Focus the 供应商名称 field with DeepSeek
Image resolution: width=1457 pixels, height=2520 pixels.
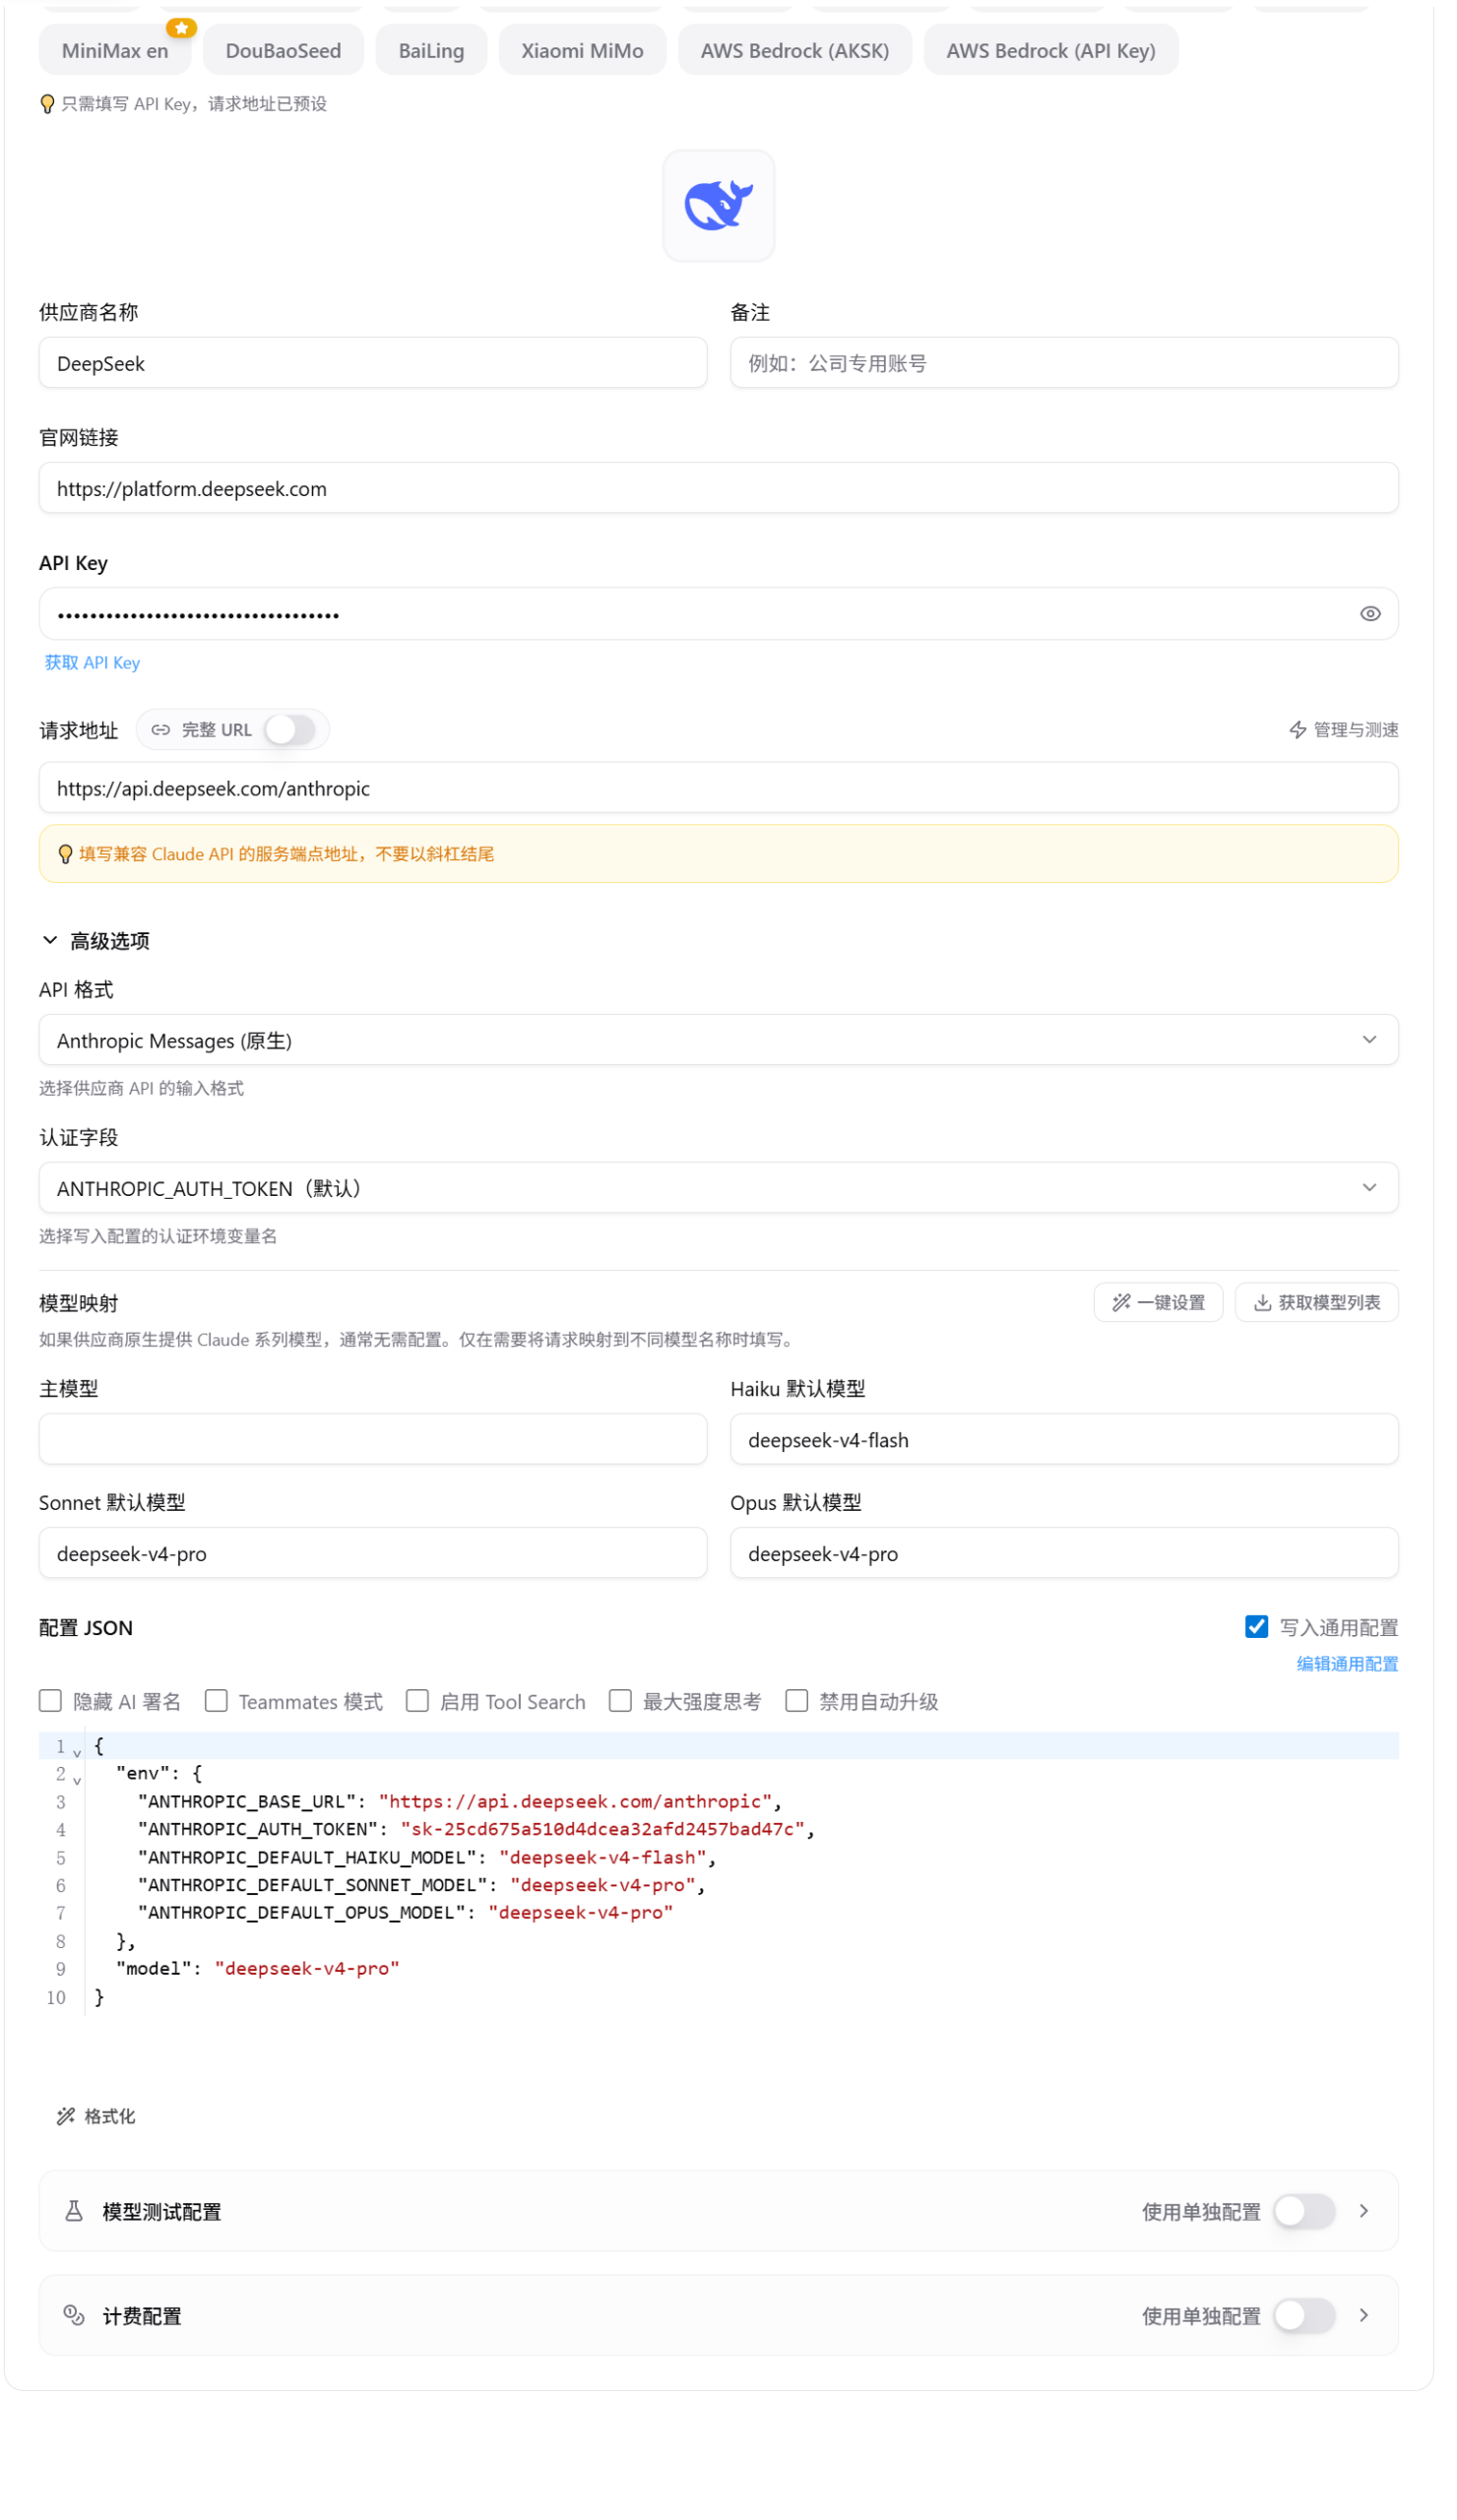[373, 363]
